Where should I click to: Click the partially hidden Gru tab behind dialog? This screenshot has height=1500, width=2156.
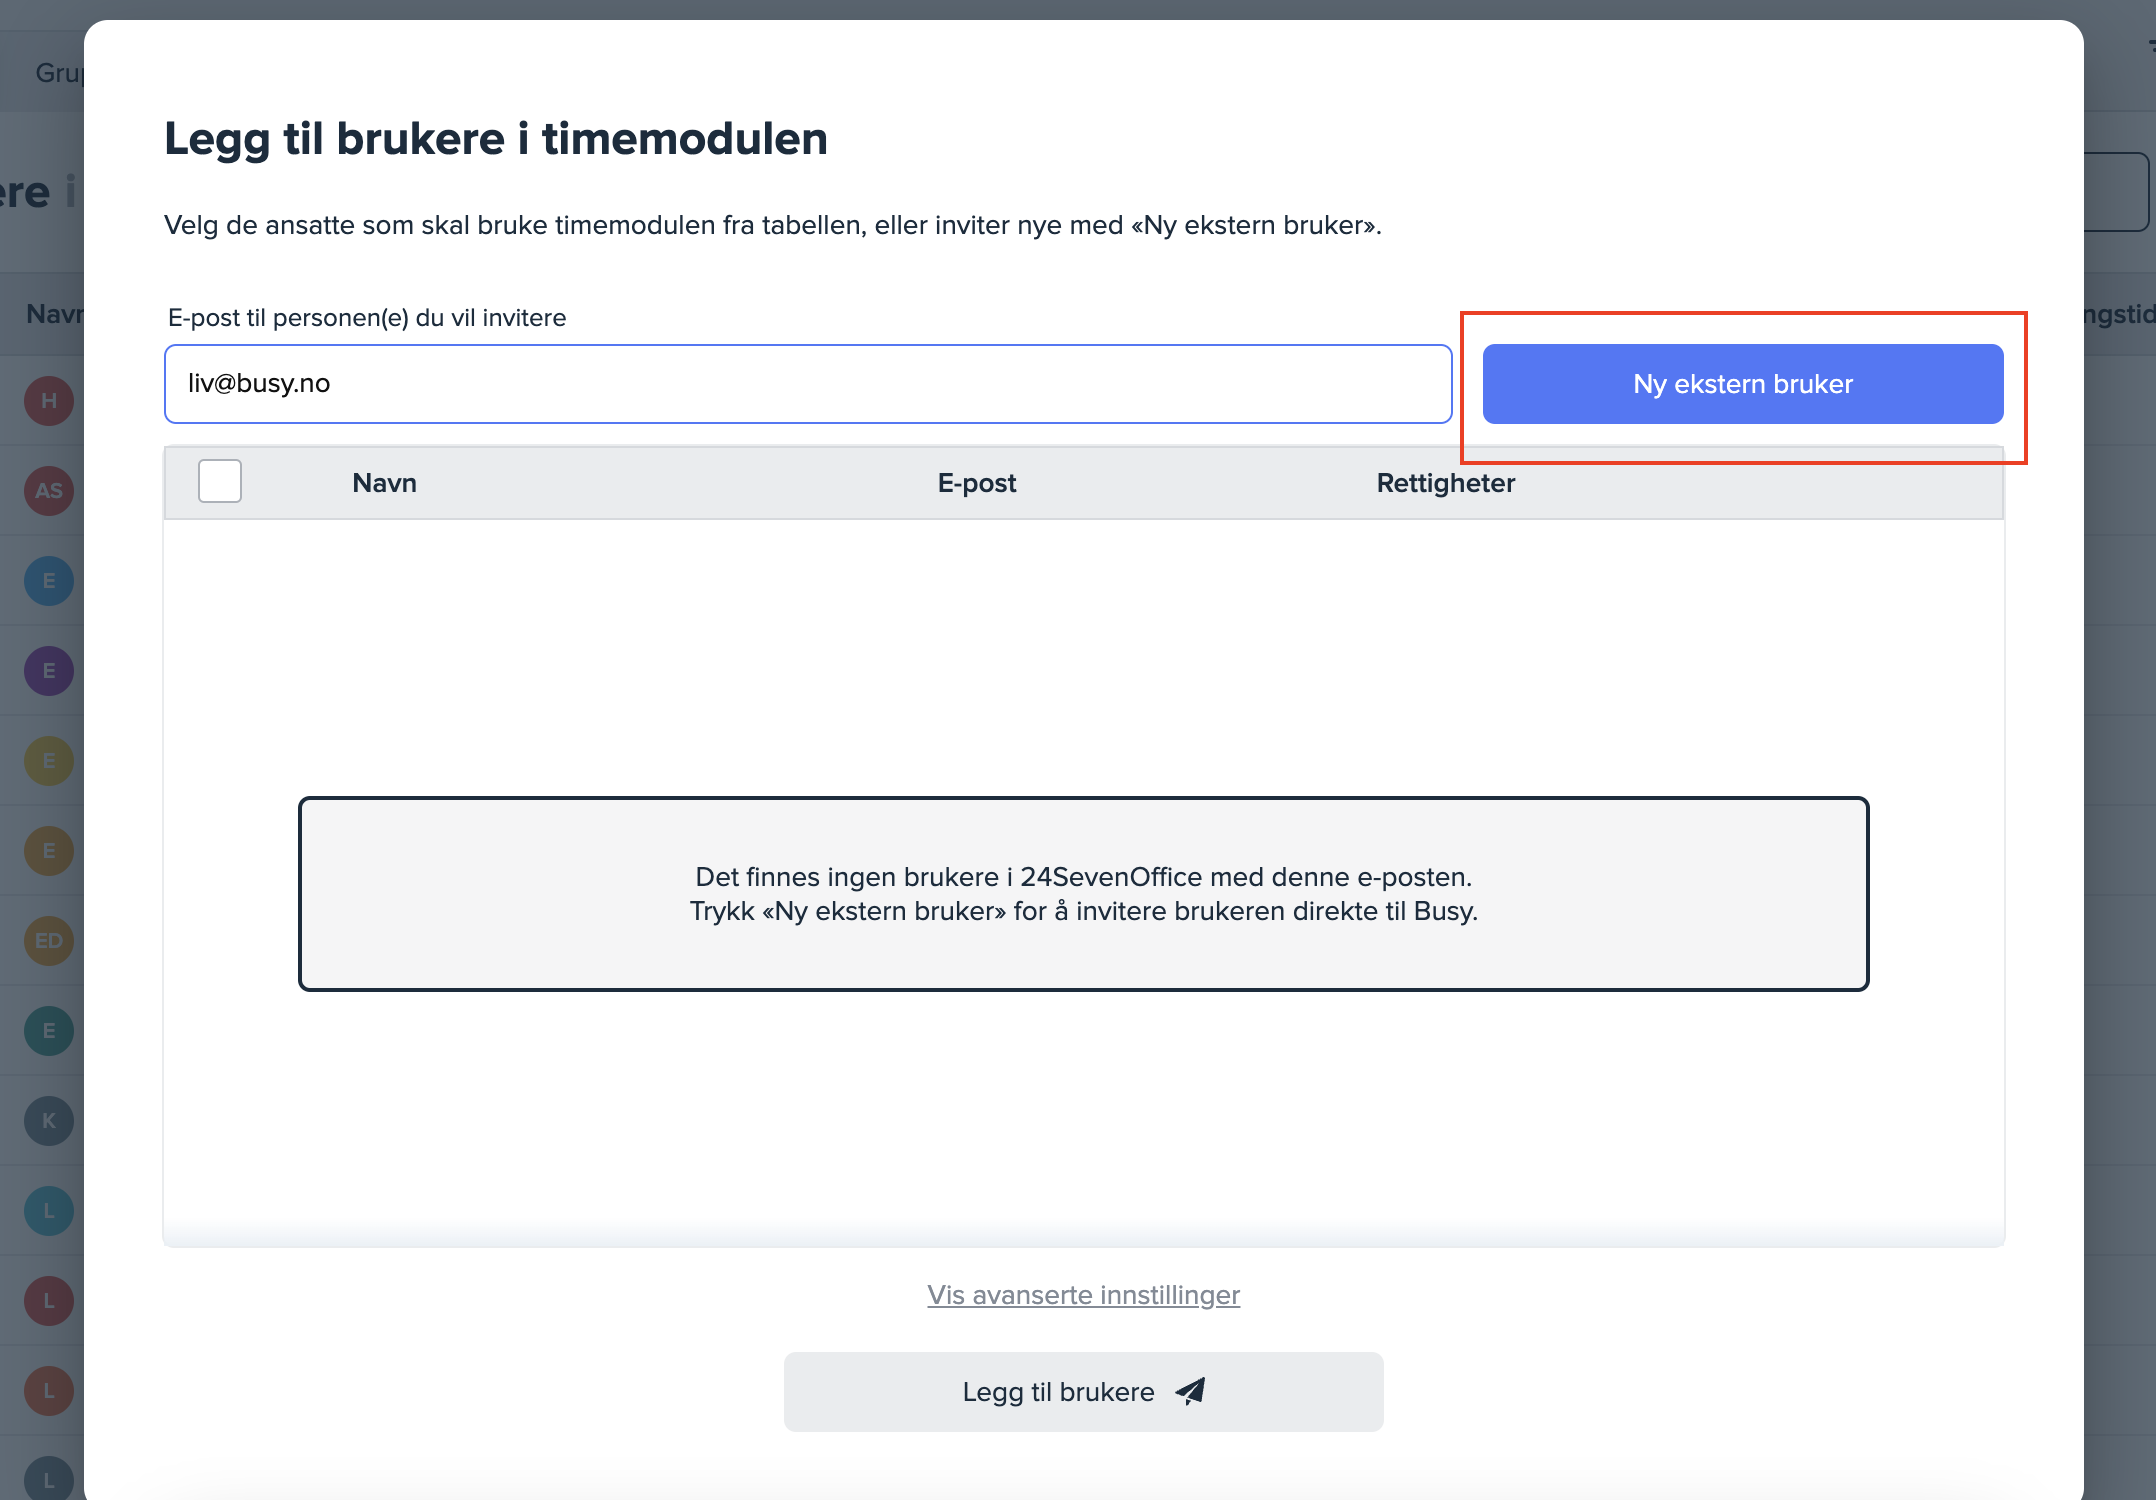coord(58,73)
